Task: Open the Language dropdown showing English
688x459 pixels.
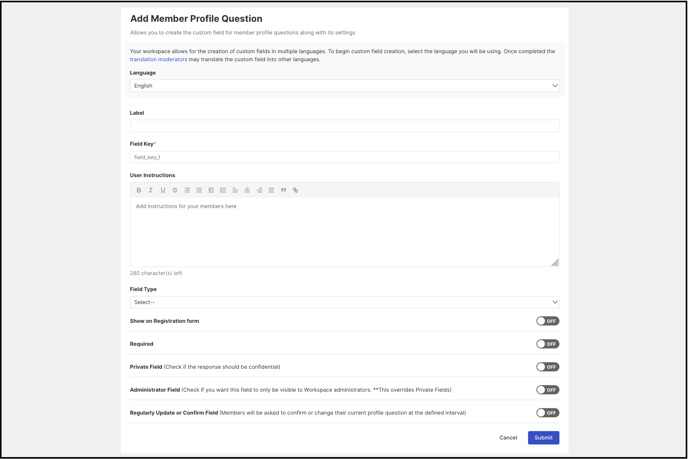Action: pos(344,86)
